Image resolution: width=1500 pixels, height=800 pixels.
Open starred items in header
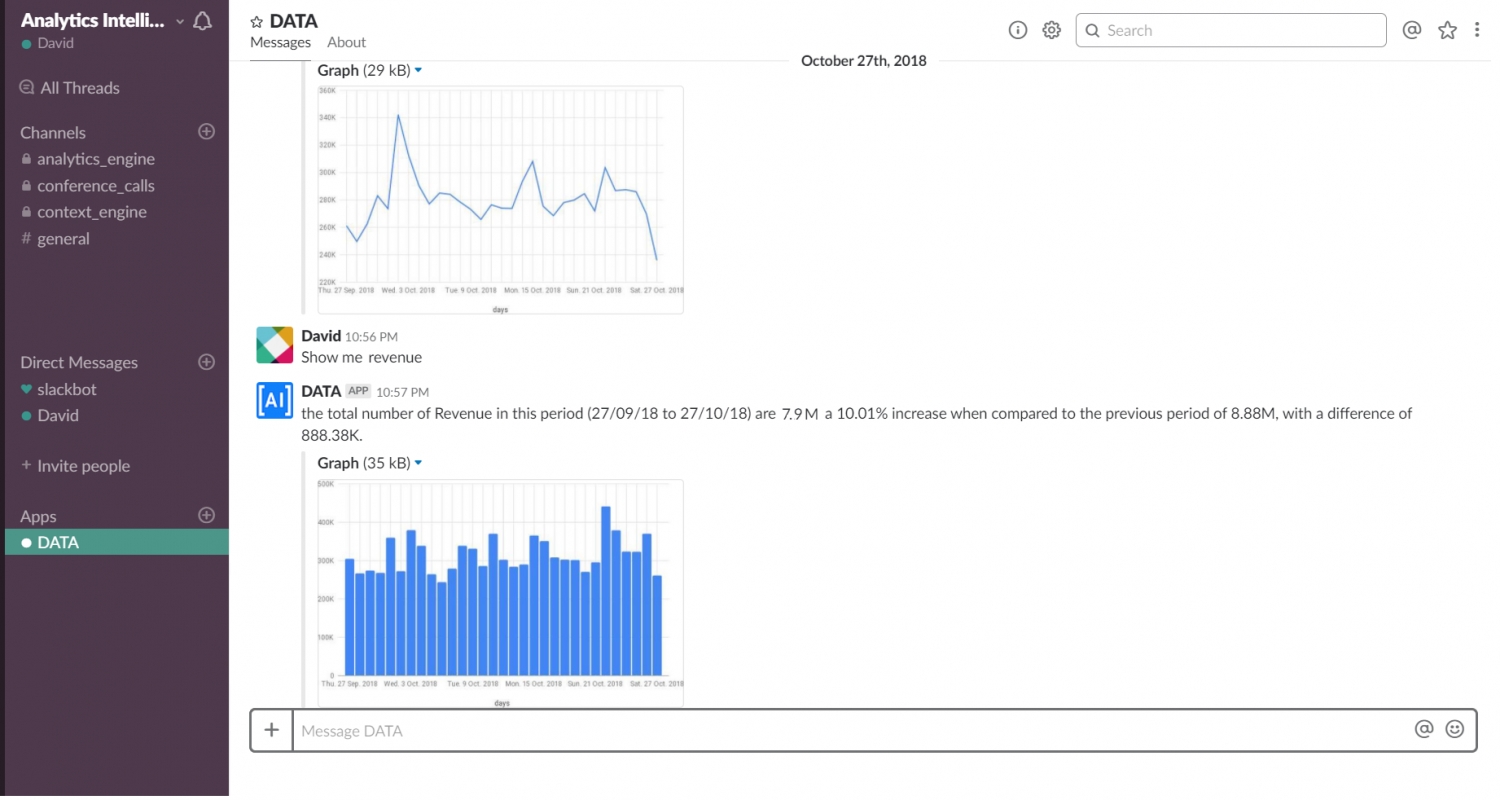1447,30
